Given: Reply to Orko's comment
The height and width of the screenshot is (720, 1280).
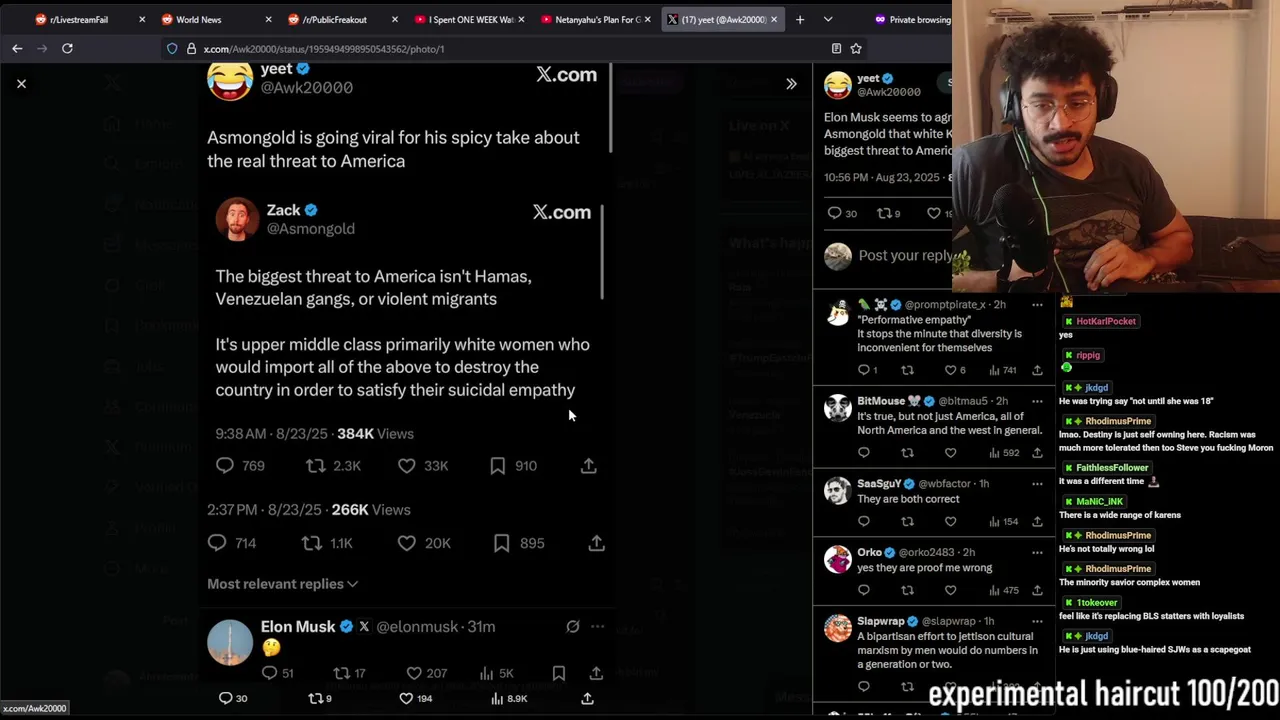Looking at the screenshot, I should (x=864, y=590).
